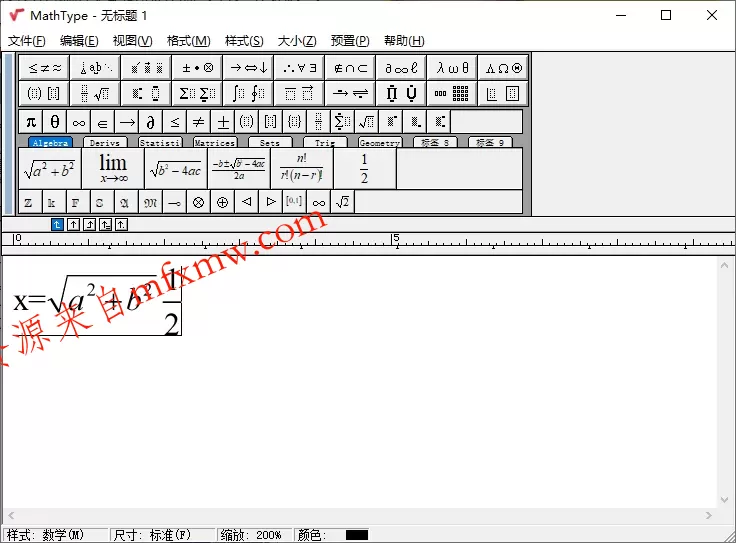
Task: Insert the lim x→∞ expression
Action: tap(113, 169)
